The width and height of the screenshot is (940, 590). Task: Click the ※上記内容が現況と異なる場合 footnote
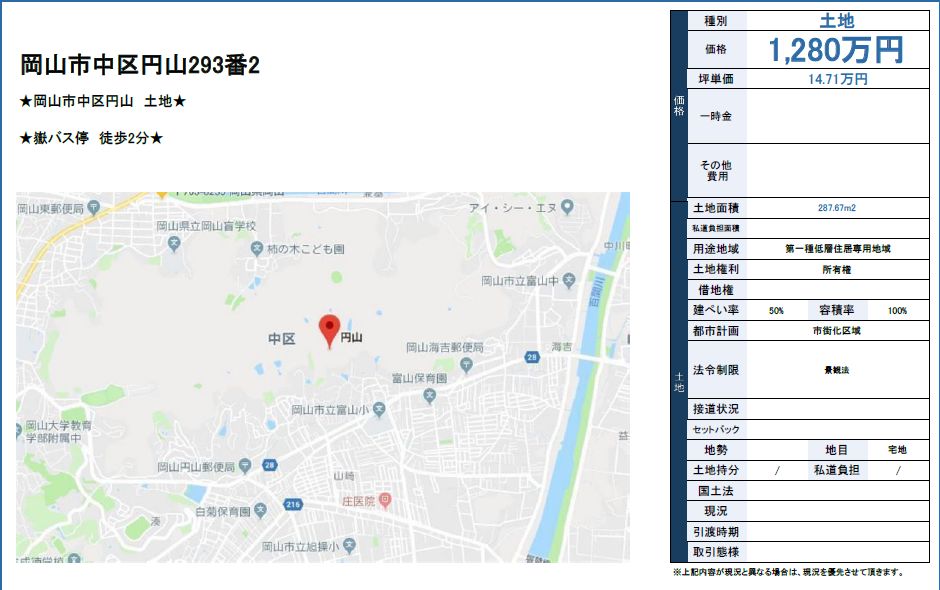coord(789,572)
